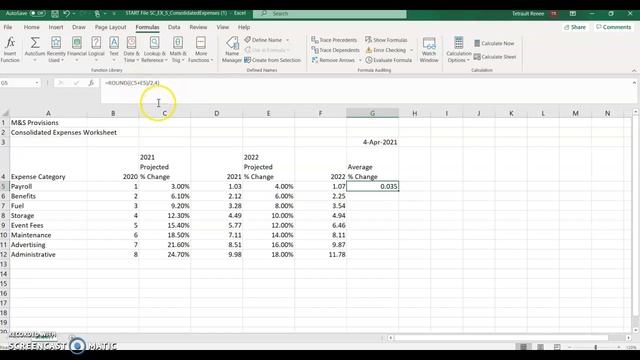Select cell containing 'Administrative'

tap(48, 255)
